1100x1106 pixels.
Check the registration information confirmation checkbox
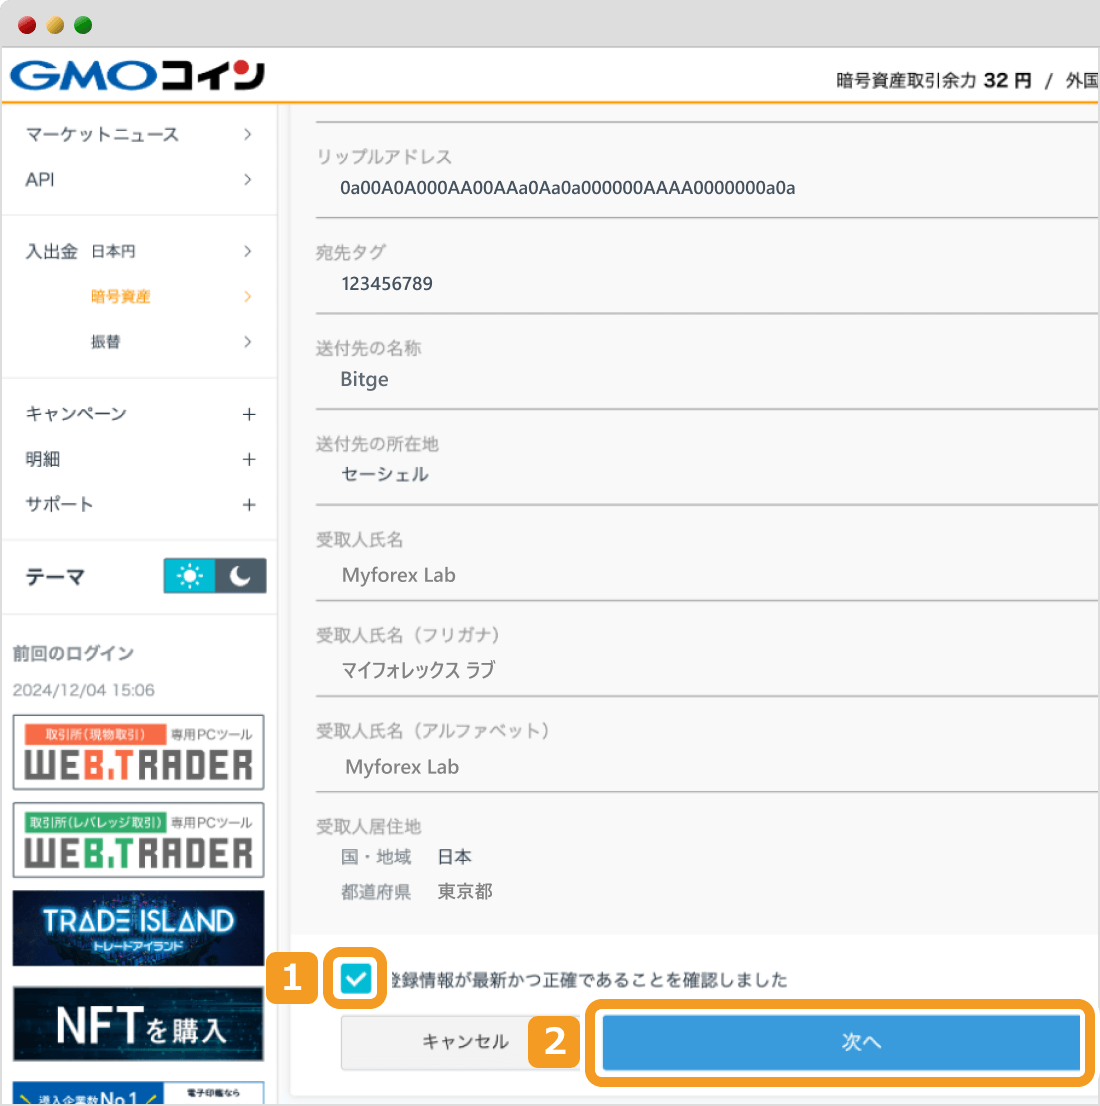[x=355, y=981]
